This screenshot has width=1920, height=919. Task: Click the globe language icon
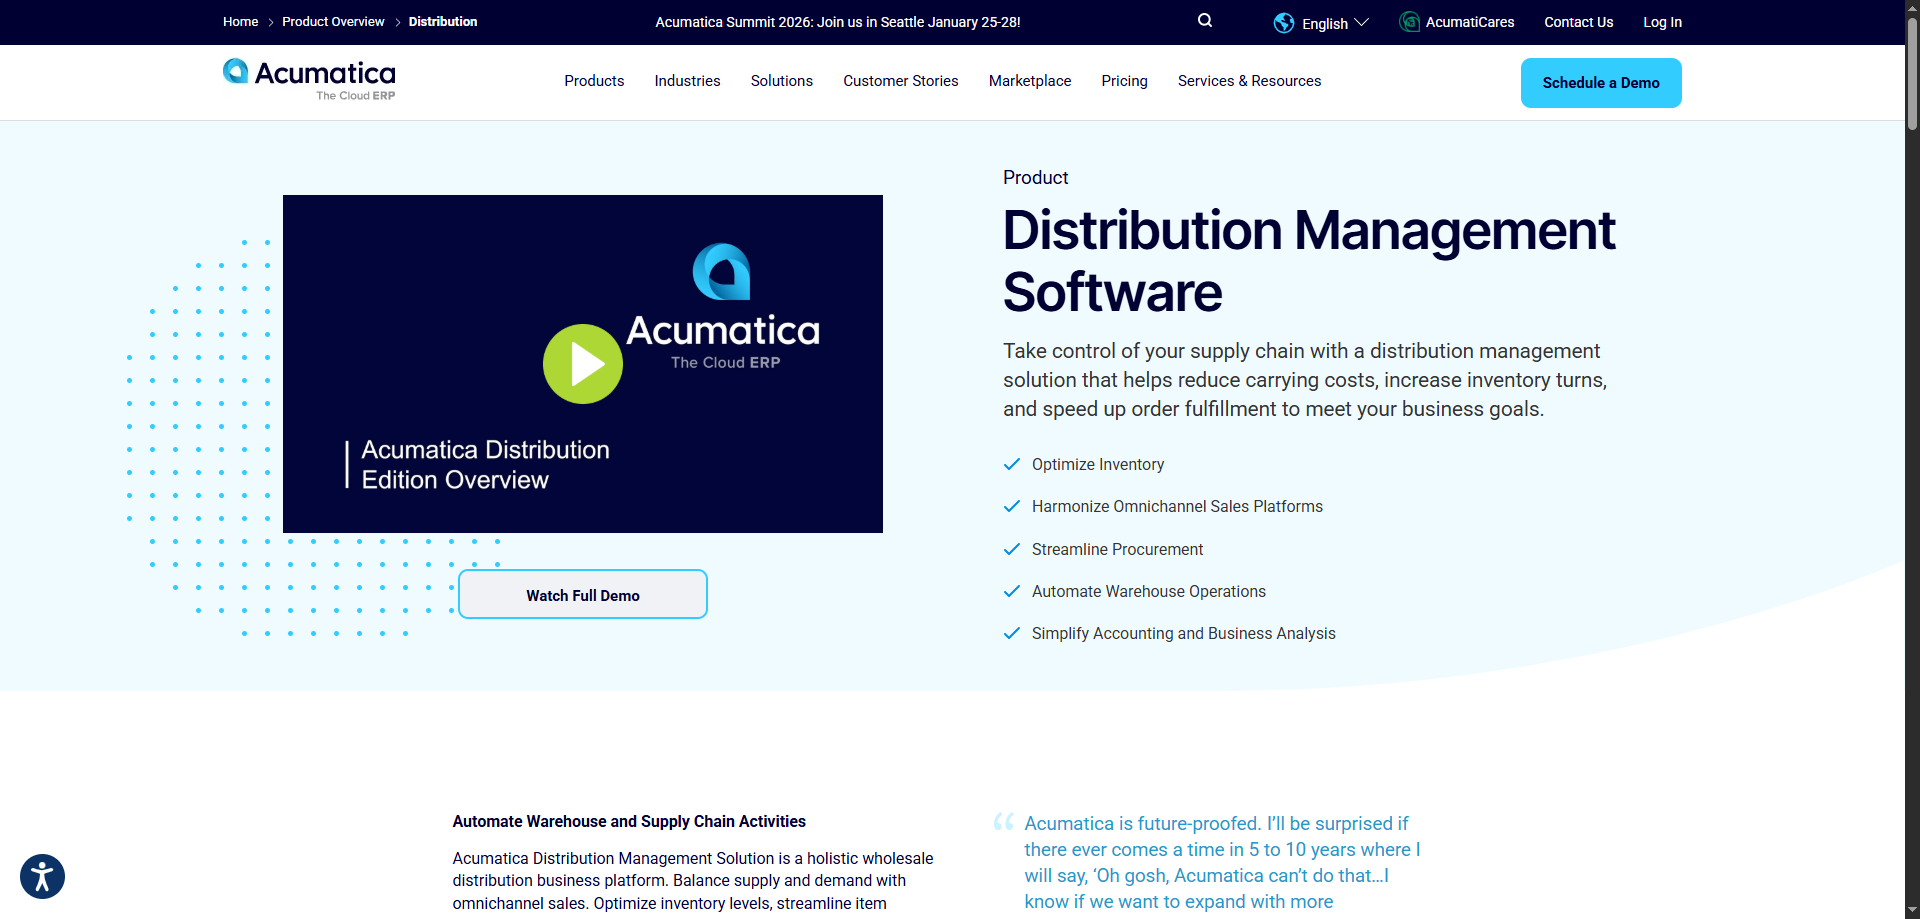click(x=1284, y=22)
